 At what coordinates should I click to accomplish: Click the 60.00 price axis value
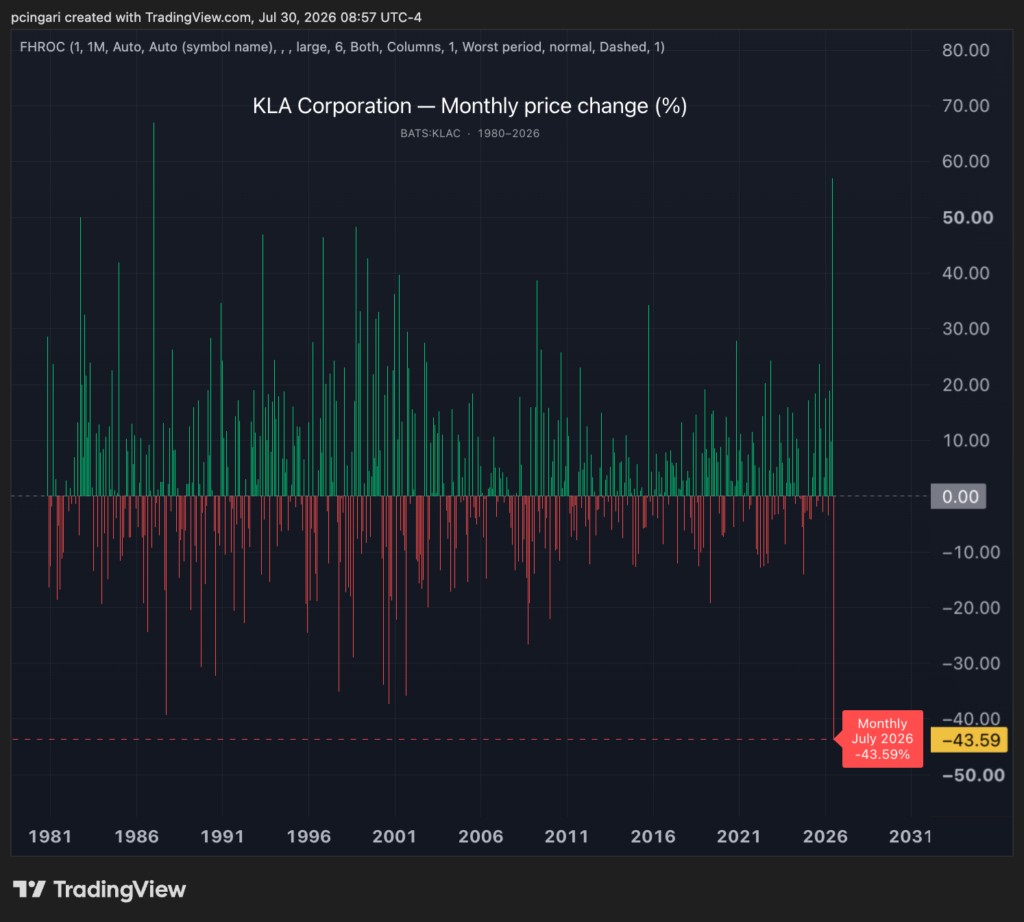click(965, 161)
